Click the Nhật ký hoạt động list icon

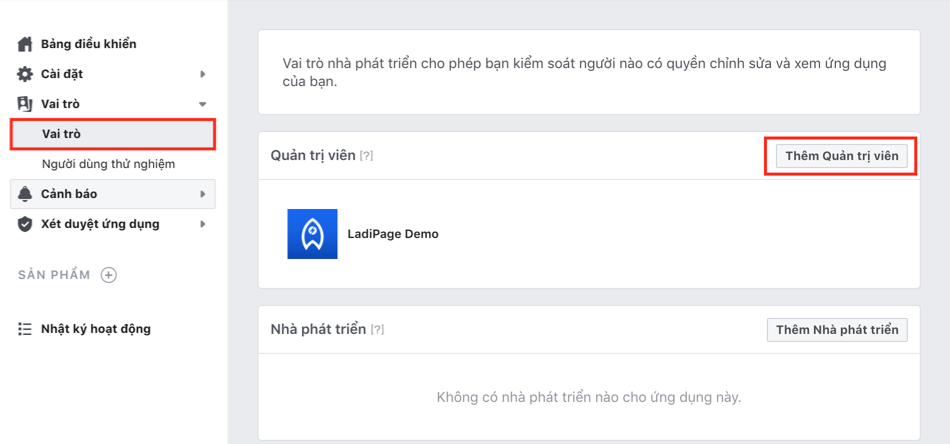(25, 329)
